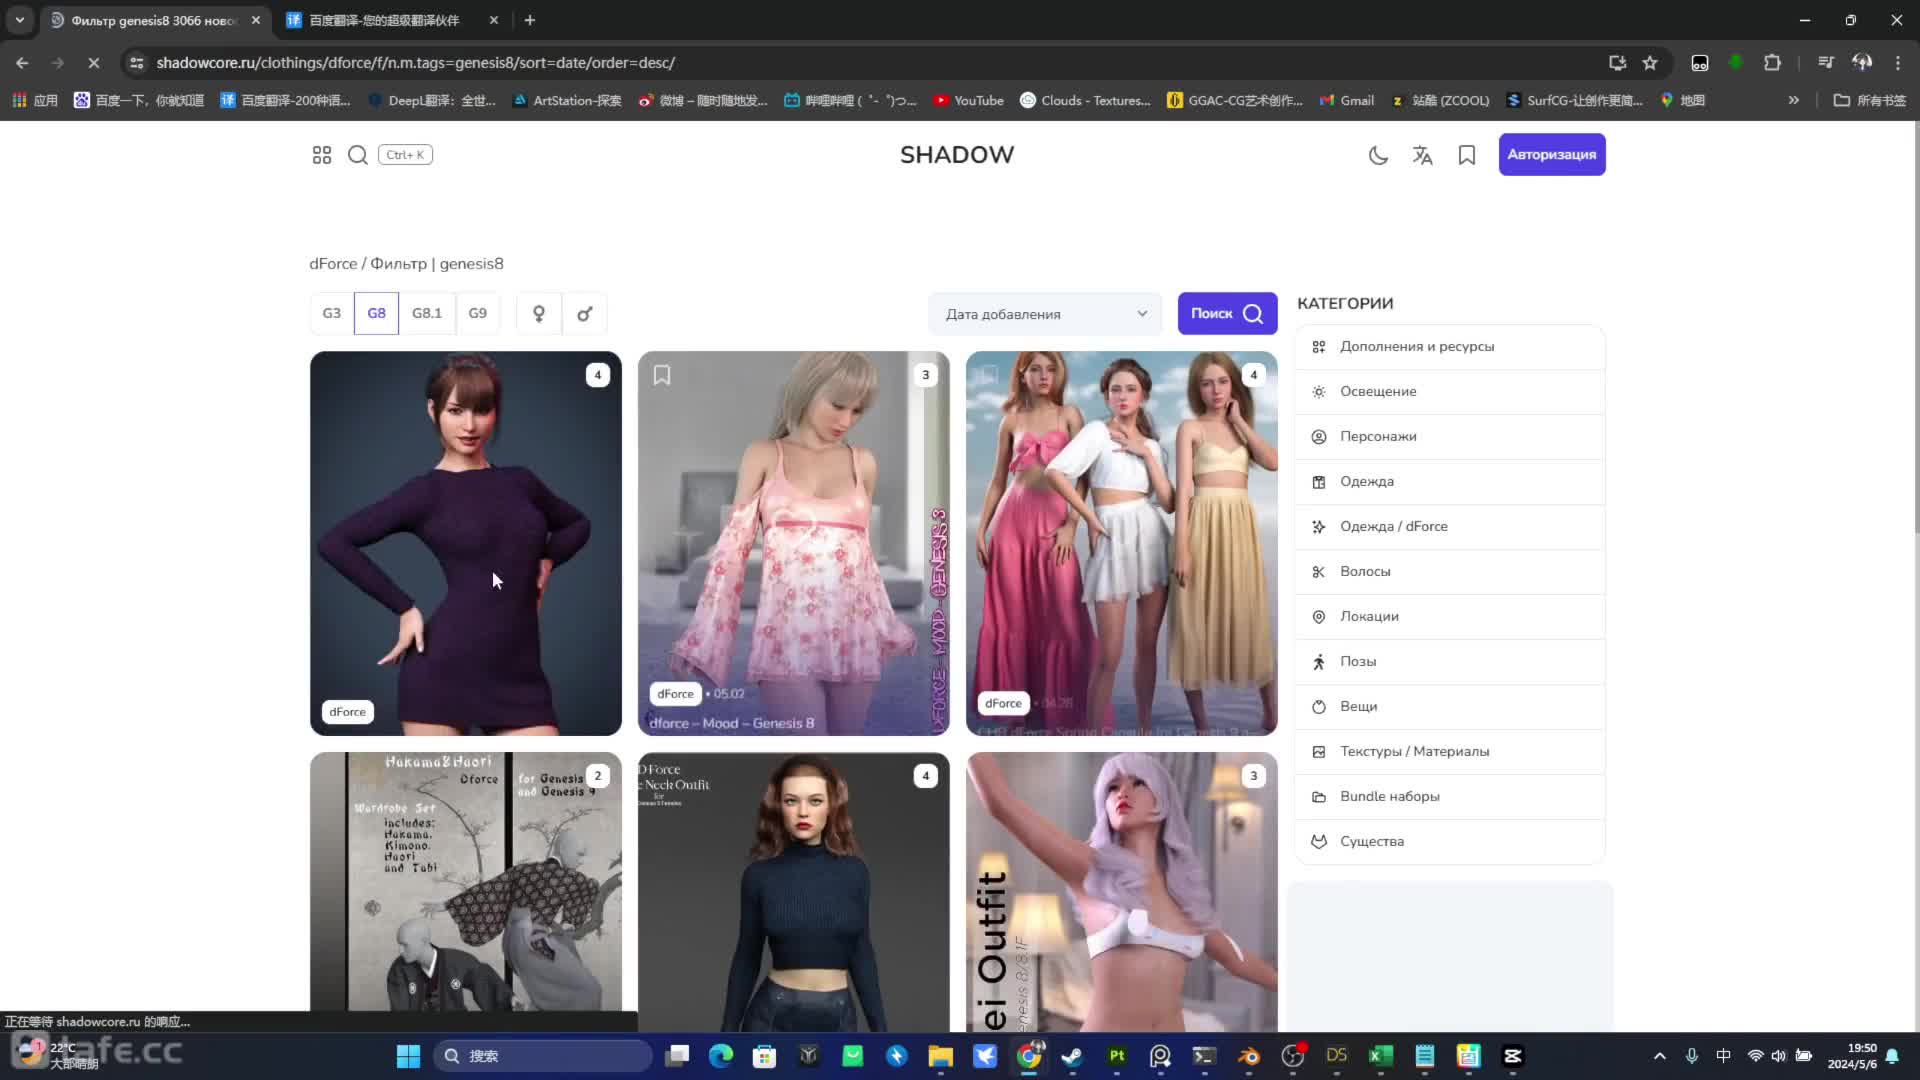Open Substance Painter from taskbar
The image size is (1920, 1080).
coord(1116,1056)
